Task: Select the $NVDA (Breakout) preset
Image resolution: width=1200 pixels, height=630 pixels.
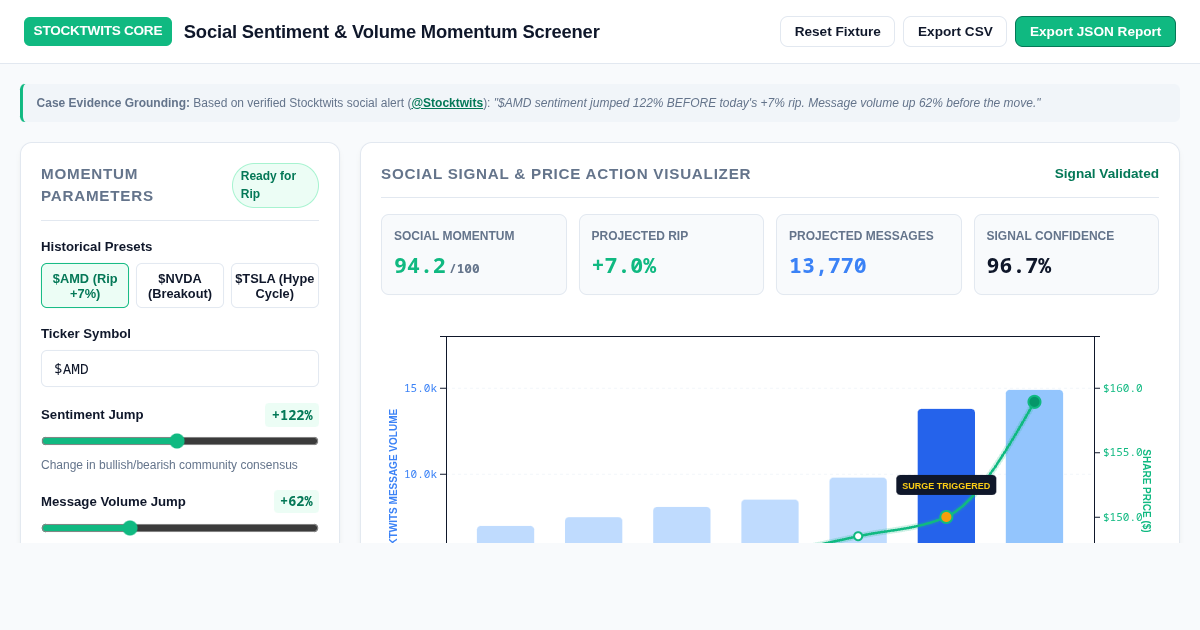Action: pos(180,285)
